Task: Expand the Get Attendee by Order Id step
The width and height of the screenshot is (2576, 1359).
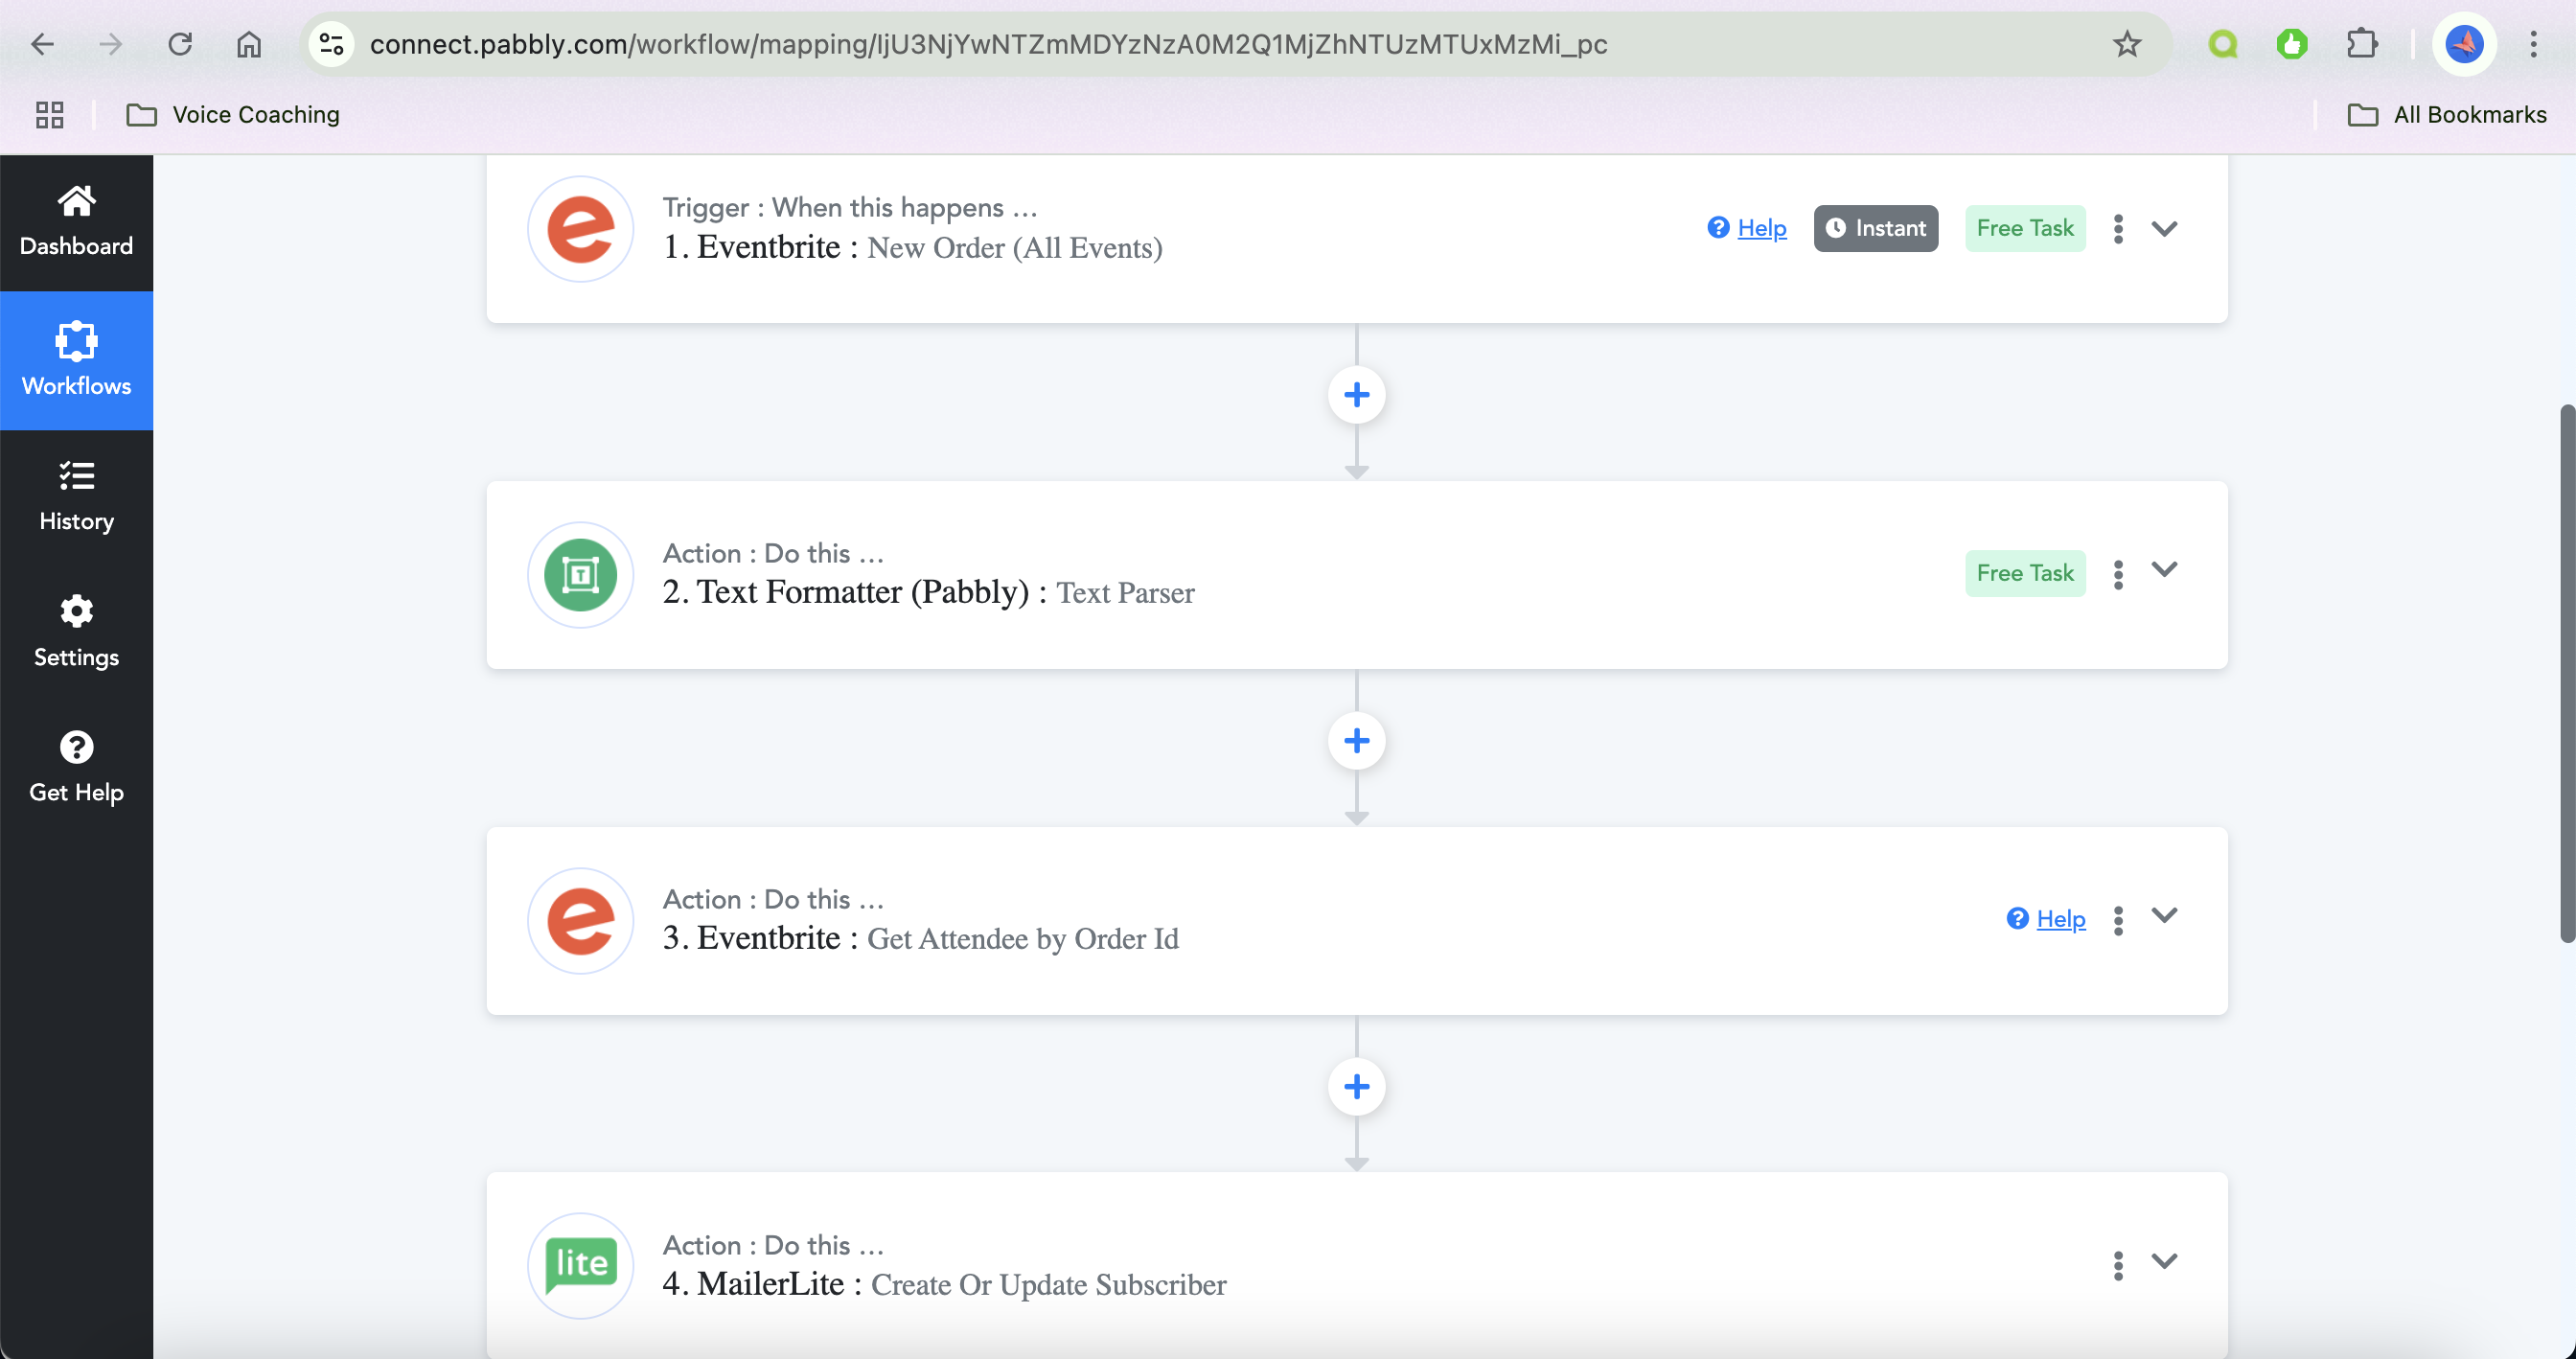Action: click(x=2164, y=916)
